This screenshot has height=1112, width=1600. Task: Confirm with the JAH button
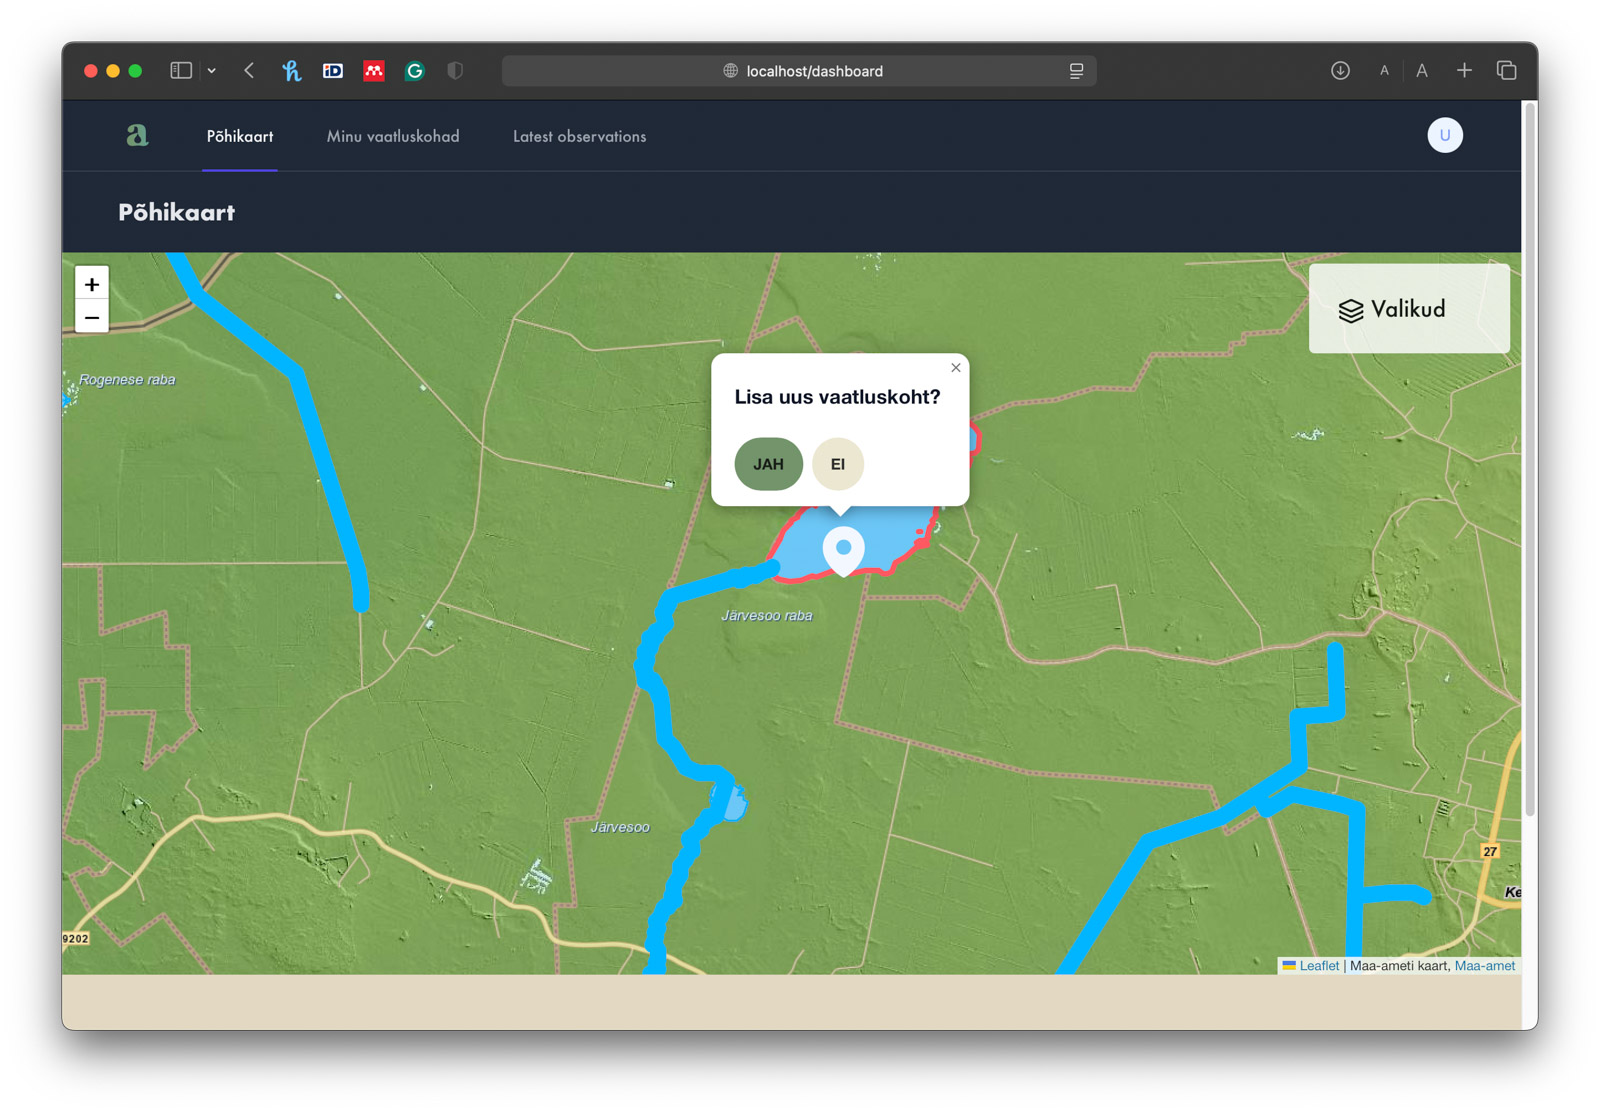click(768, 464)
